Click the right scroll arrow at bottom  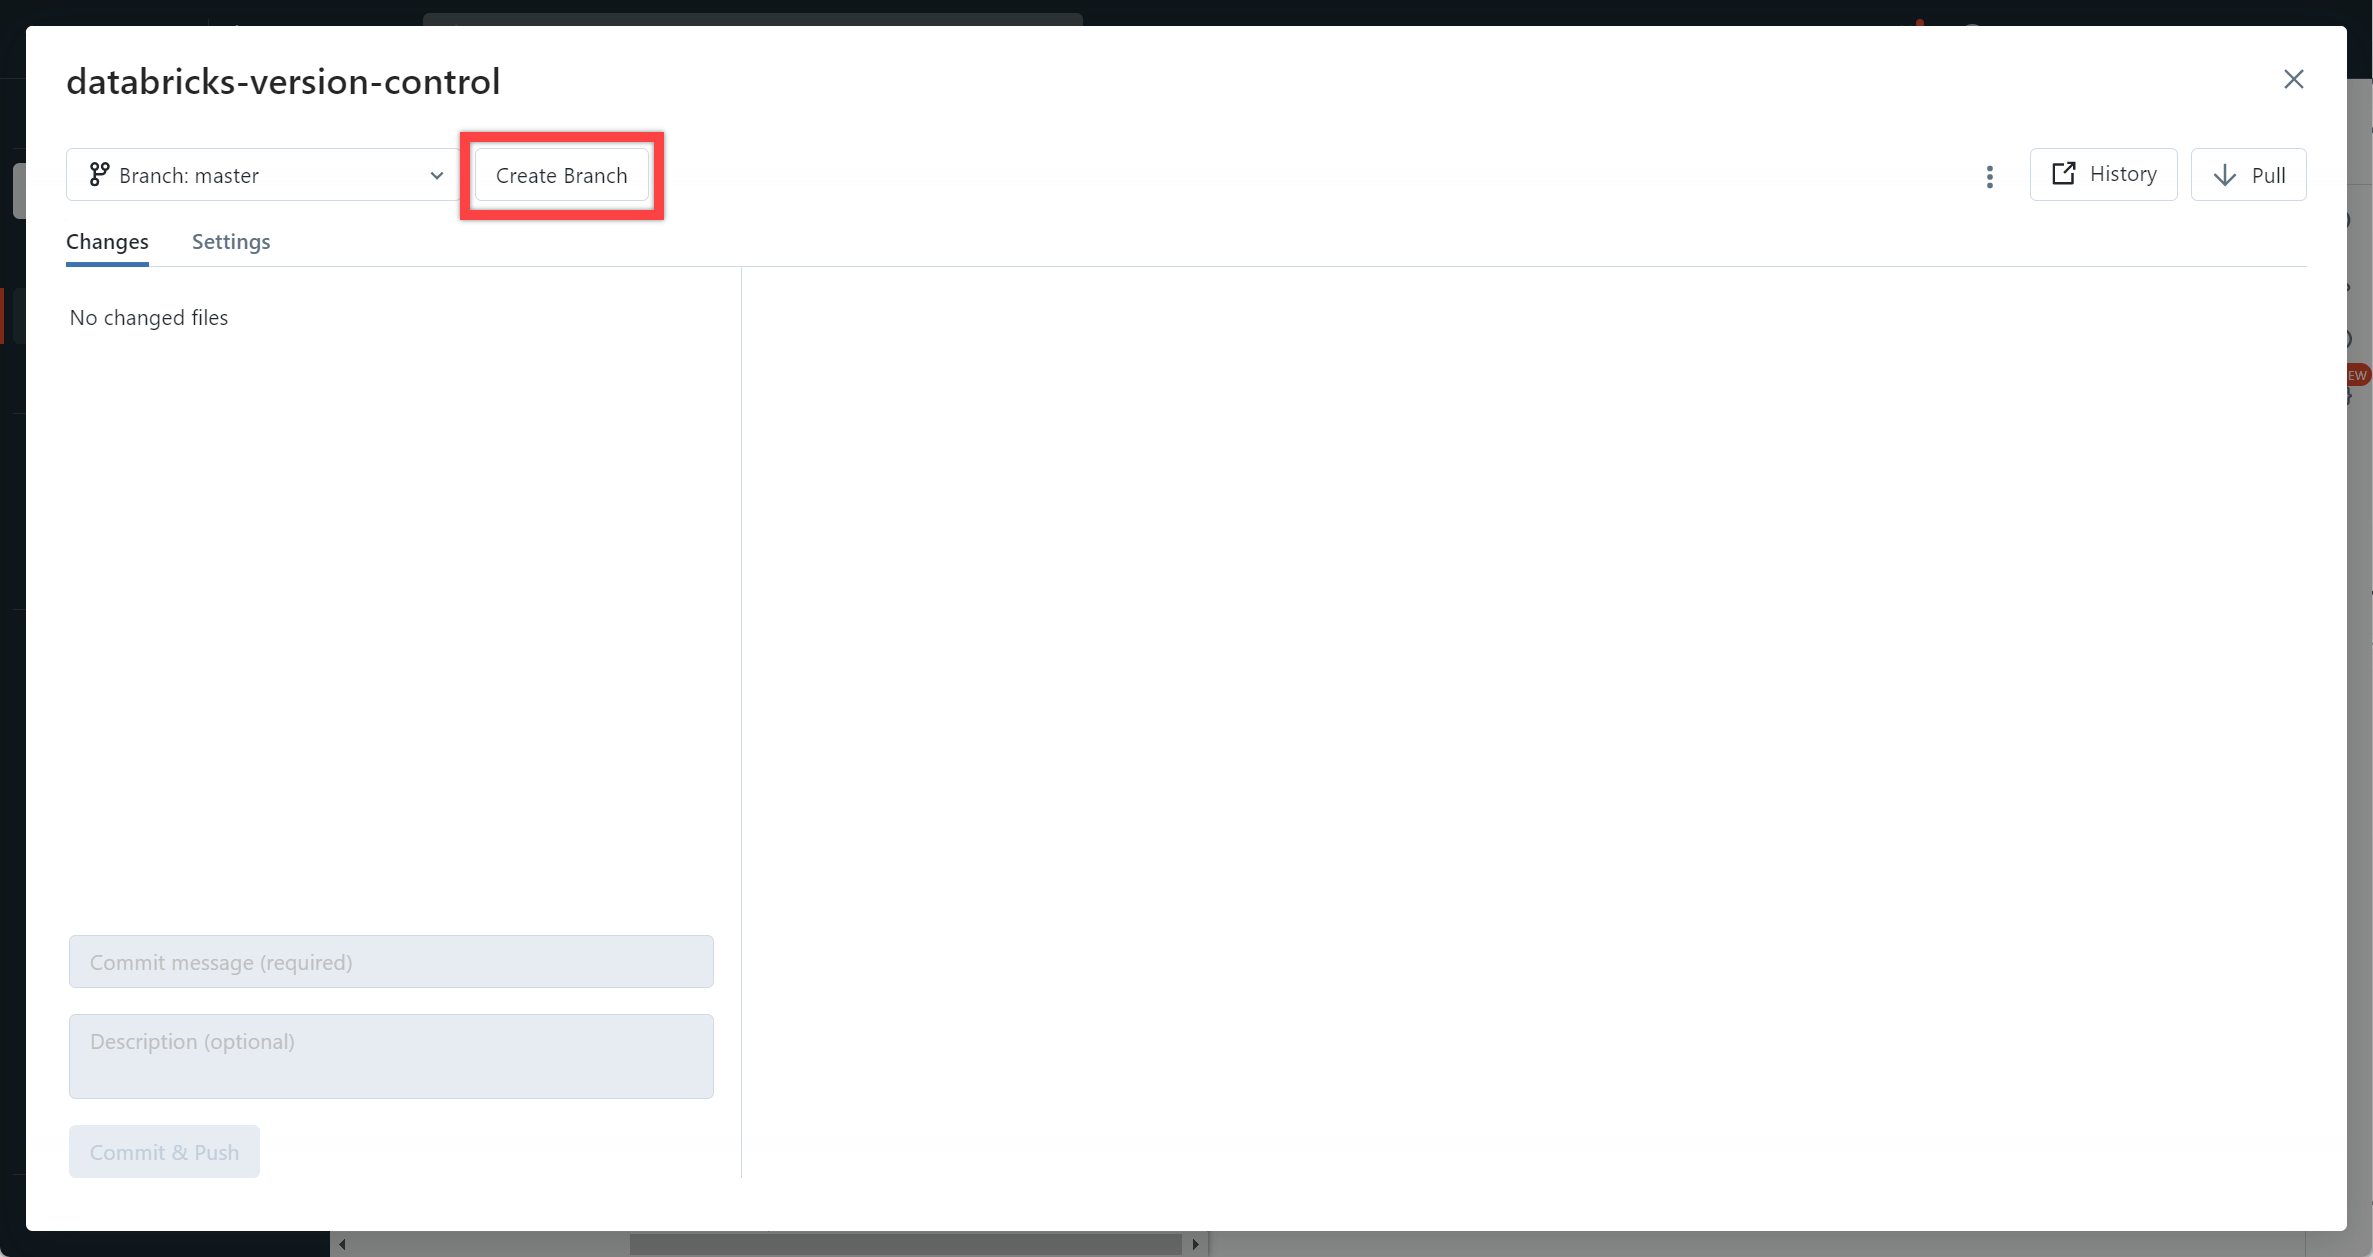click(x=1195, y=1244)
